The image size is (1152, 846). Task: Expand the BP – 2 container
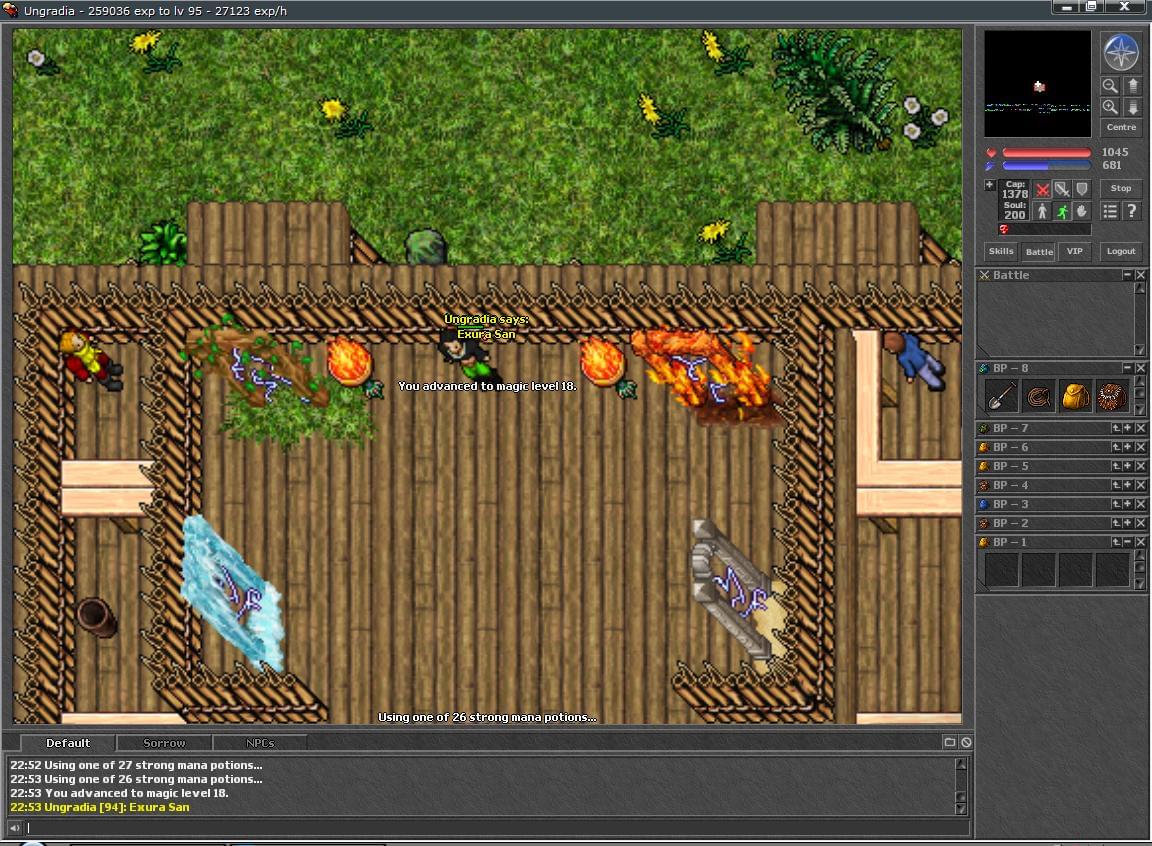(1128, 524)
